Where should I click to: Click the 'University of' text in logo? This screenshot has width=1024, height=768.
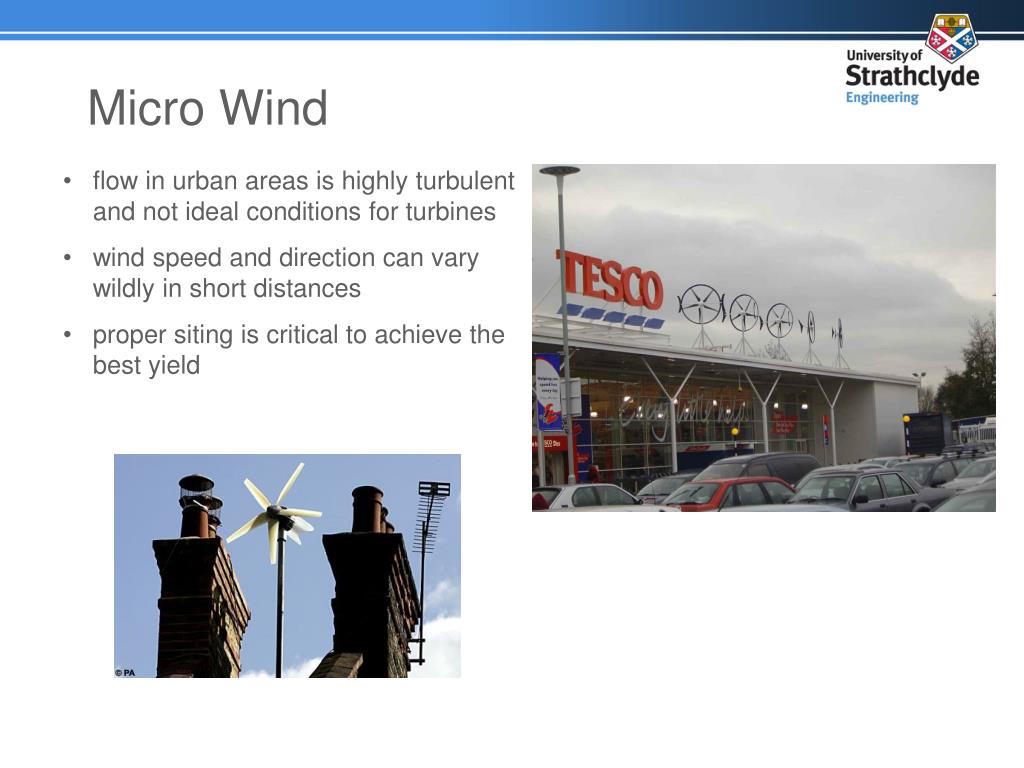click(x=884, y=56)
